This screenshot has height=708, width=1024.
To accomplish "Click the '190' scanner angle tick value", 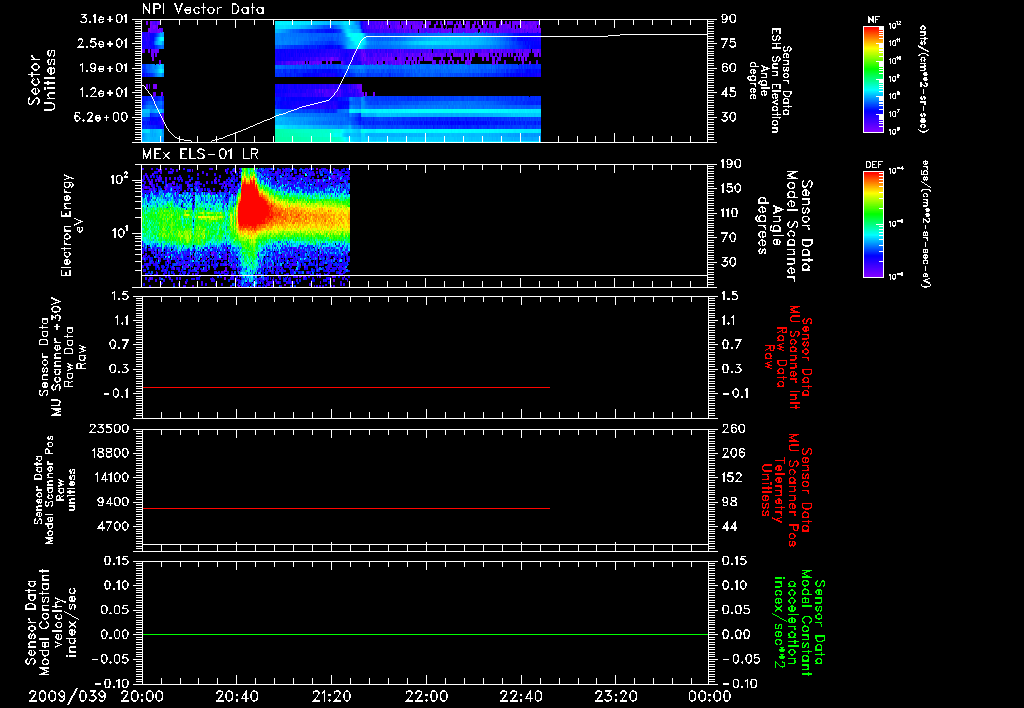I will click(731, 163).
